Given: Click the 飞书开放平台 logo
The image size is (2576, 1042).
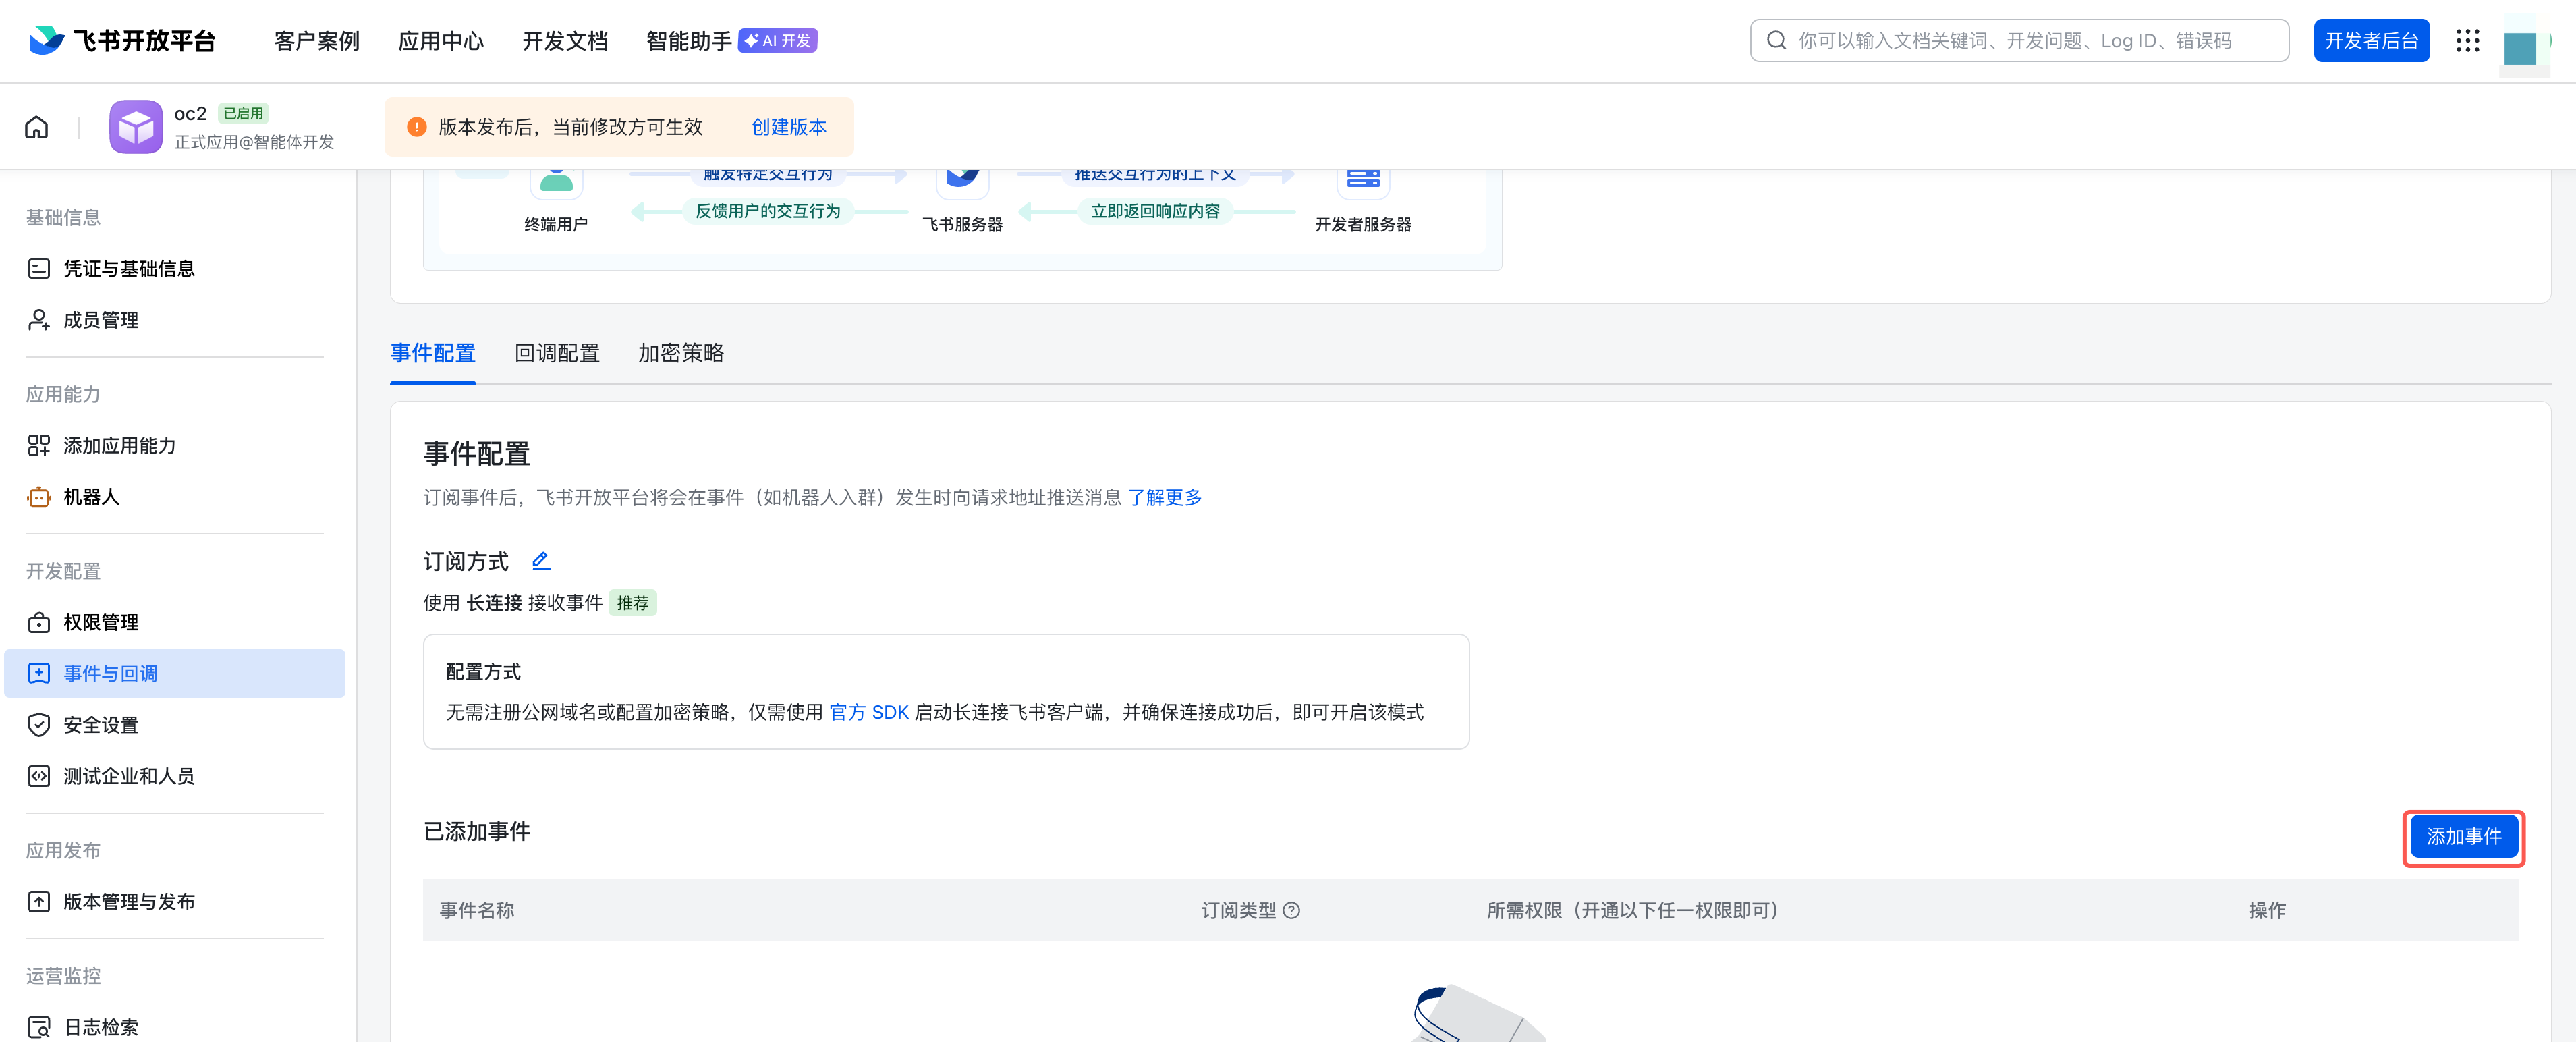Looking at the screenshot, I should [122, 41].
